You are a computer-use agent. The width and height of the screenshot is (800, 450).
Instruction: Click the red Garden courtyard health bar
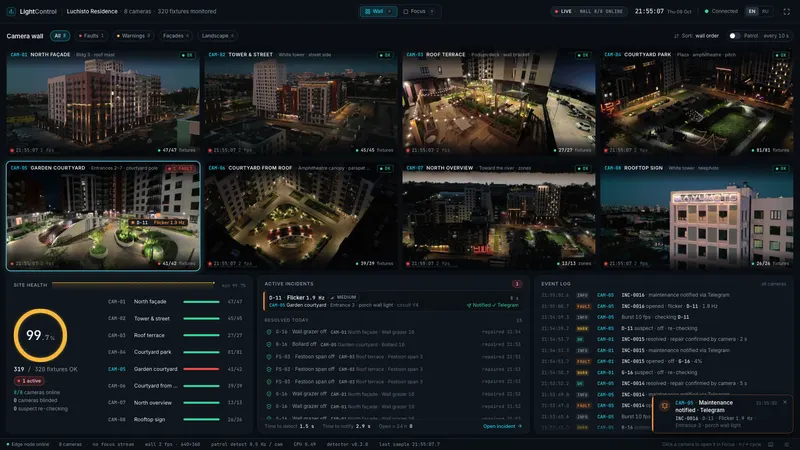[201, 369]
